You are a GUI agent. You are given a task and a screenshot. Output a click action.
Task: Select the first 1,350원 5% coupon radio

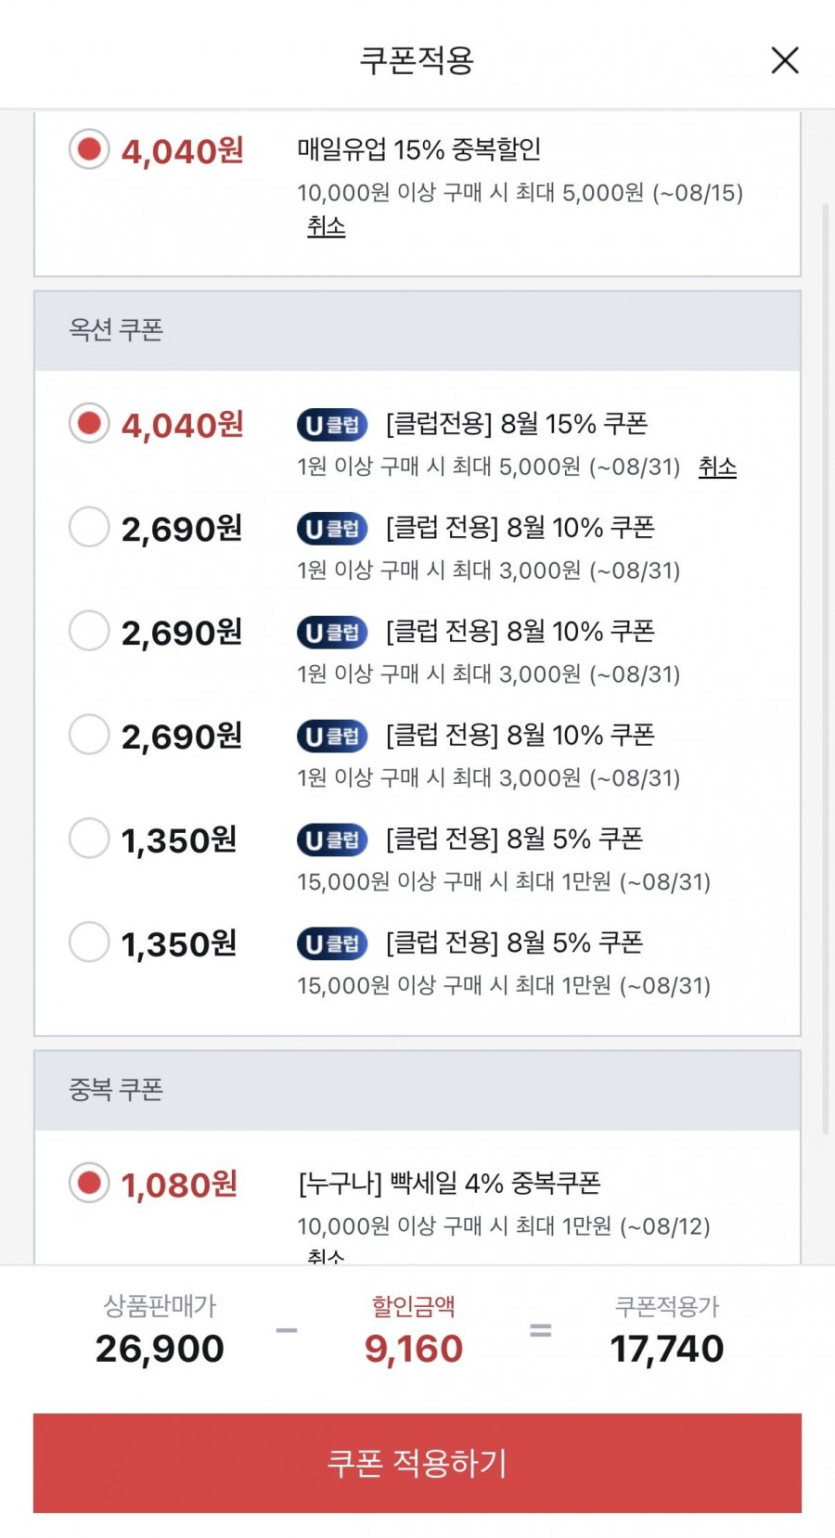click(x=89, y=838)
